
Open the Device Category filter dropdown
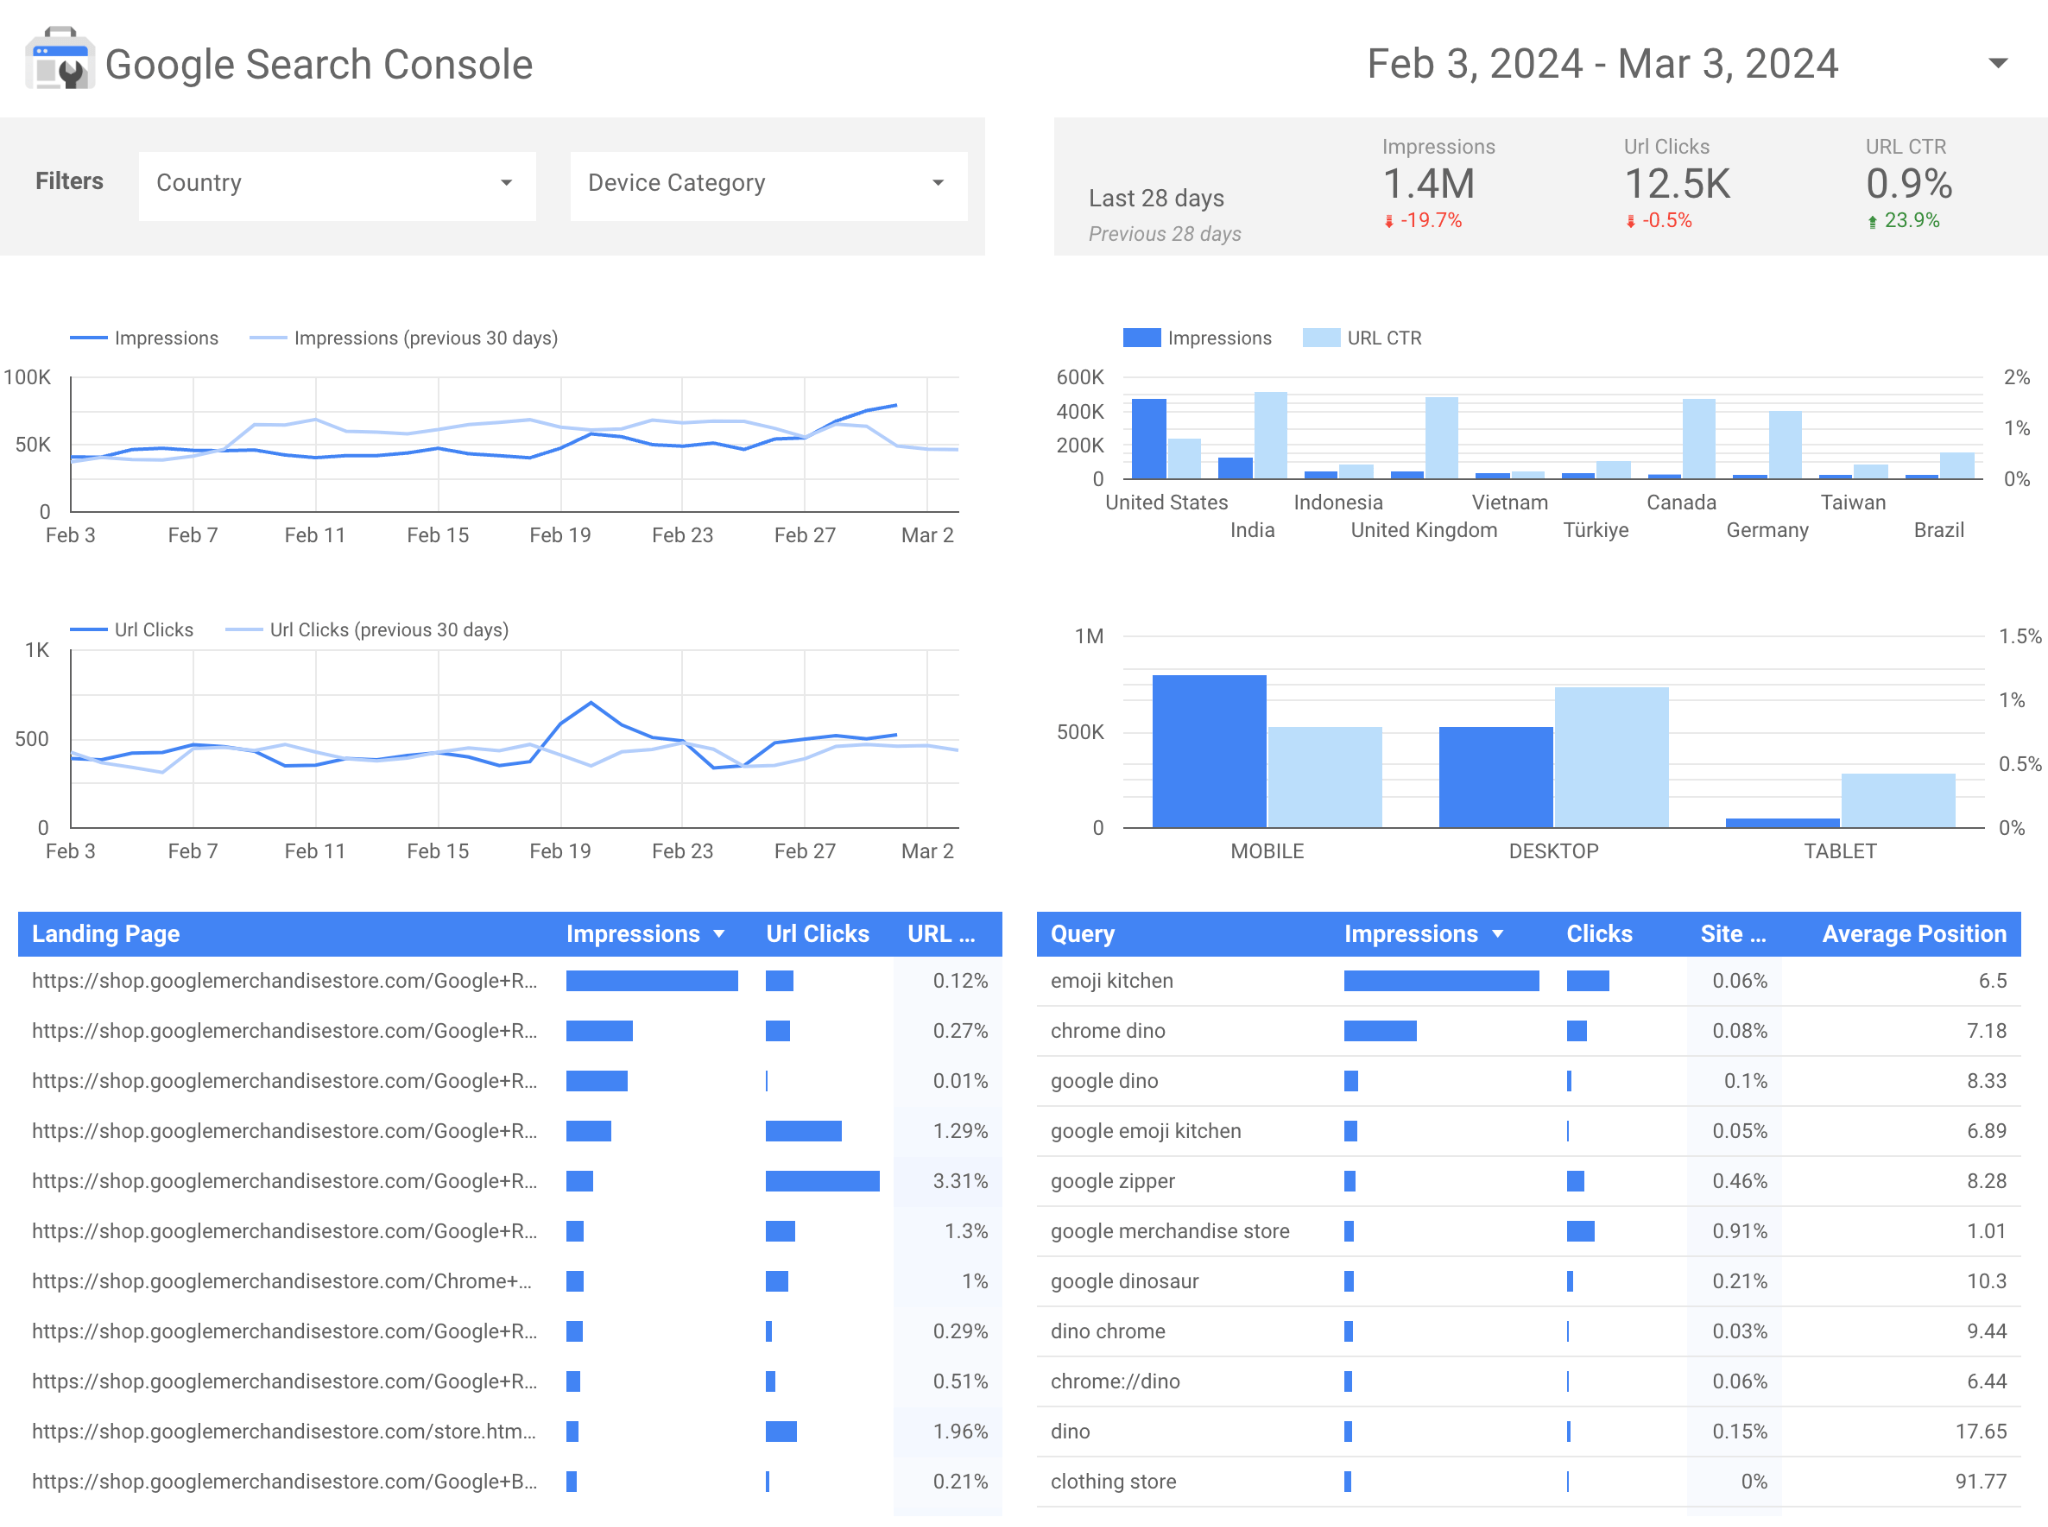tap(763, 181)
